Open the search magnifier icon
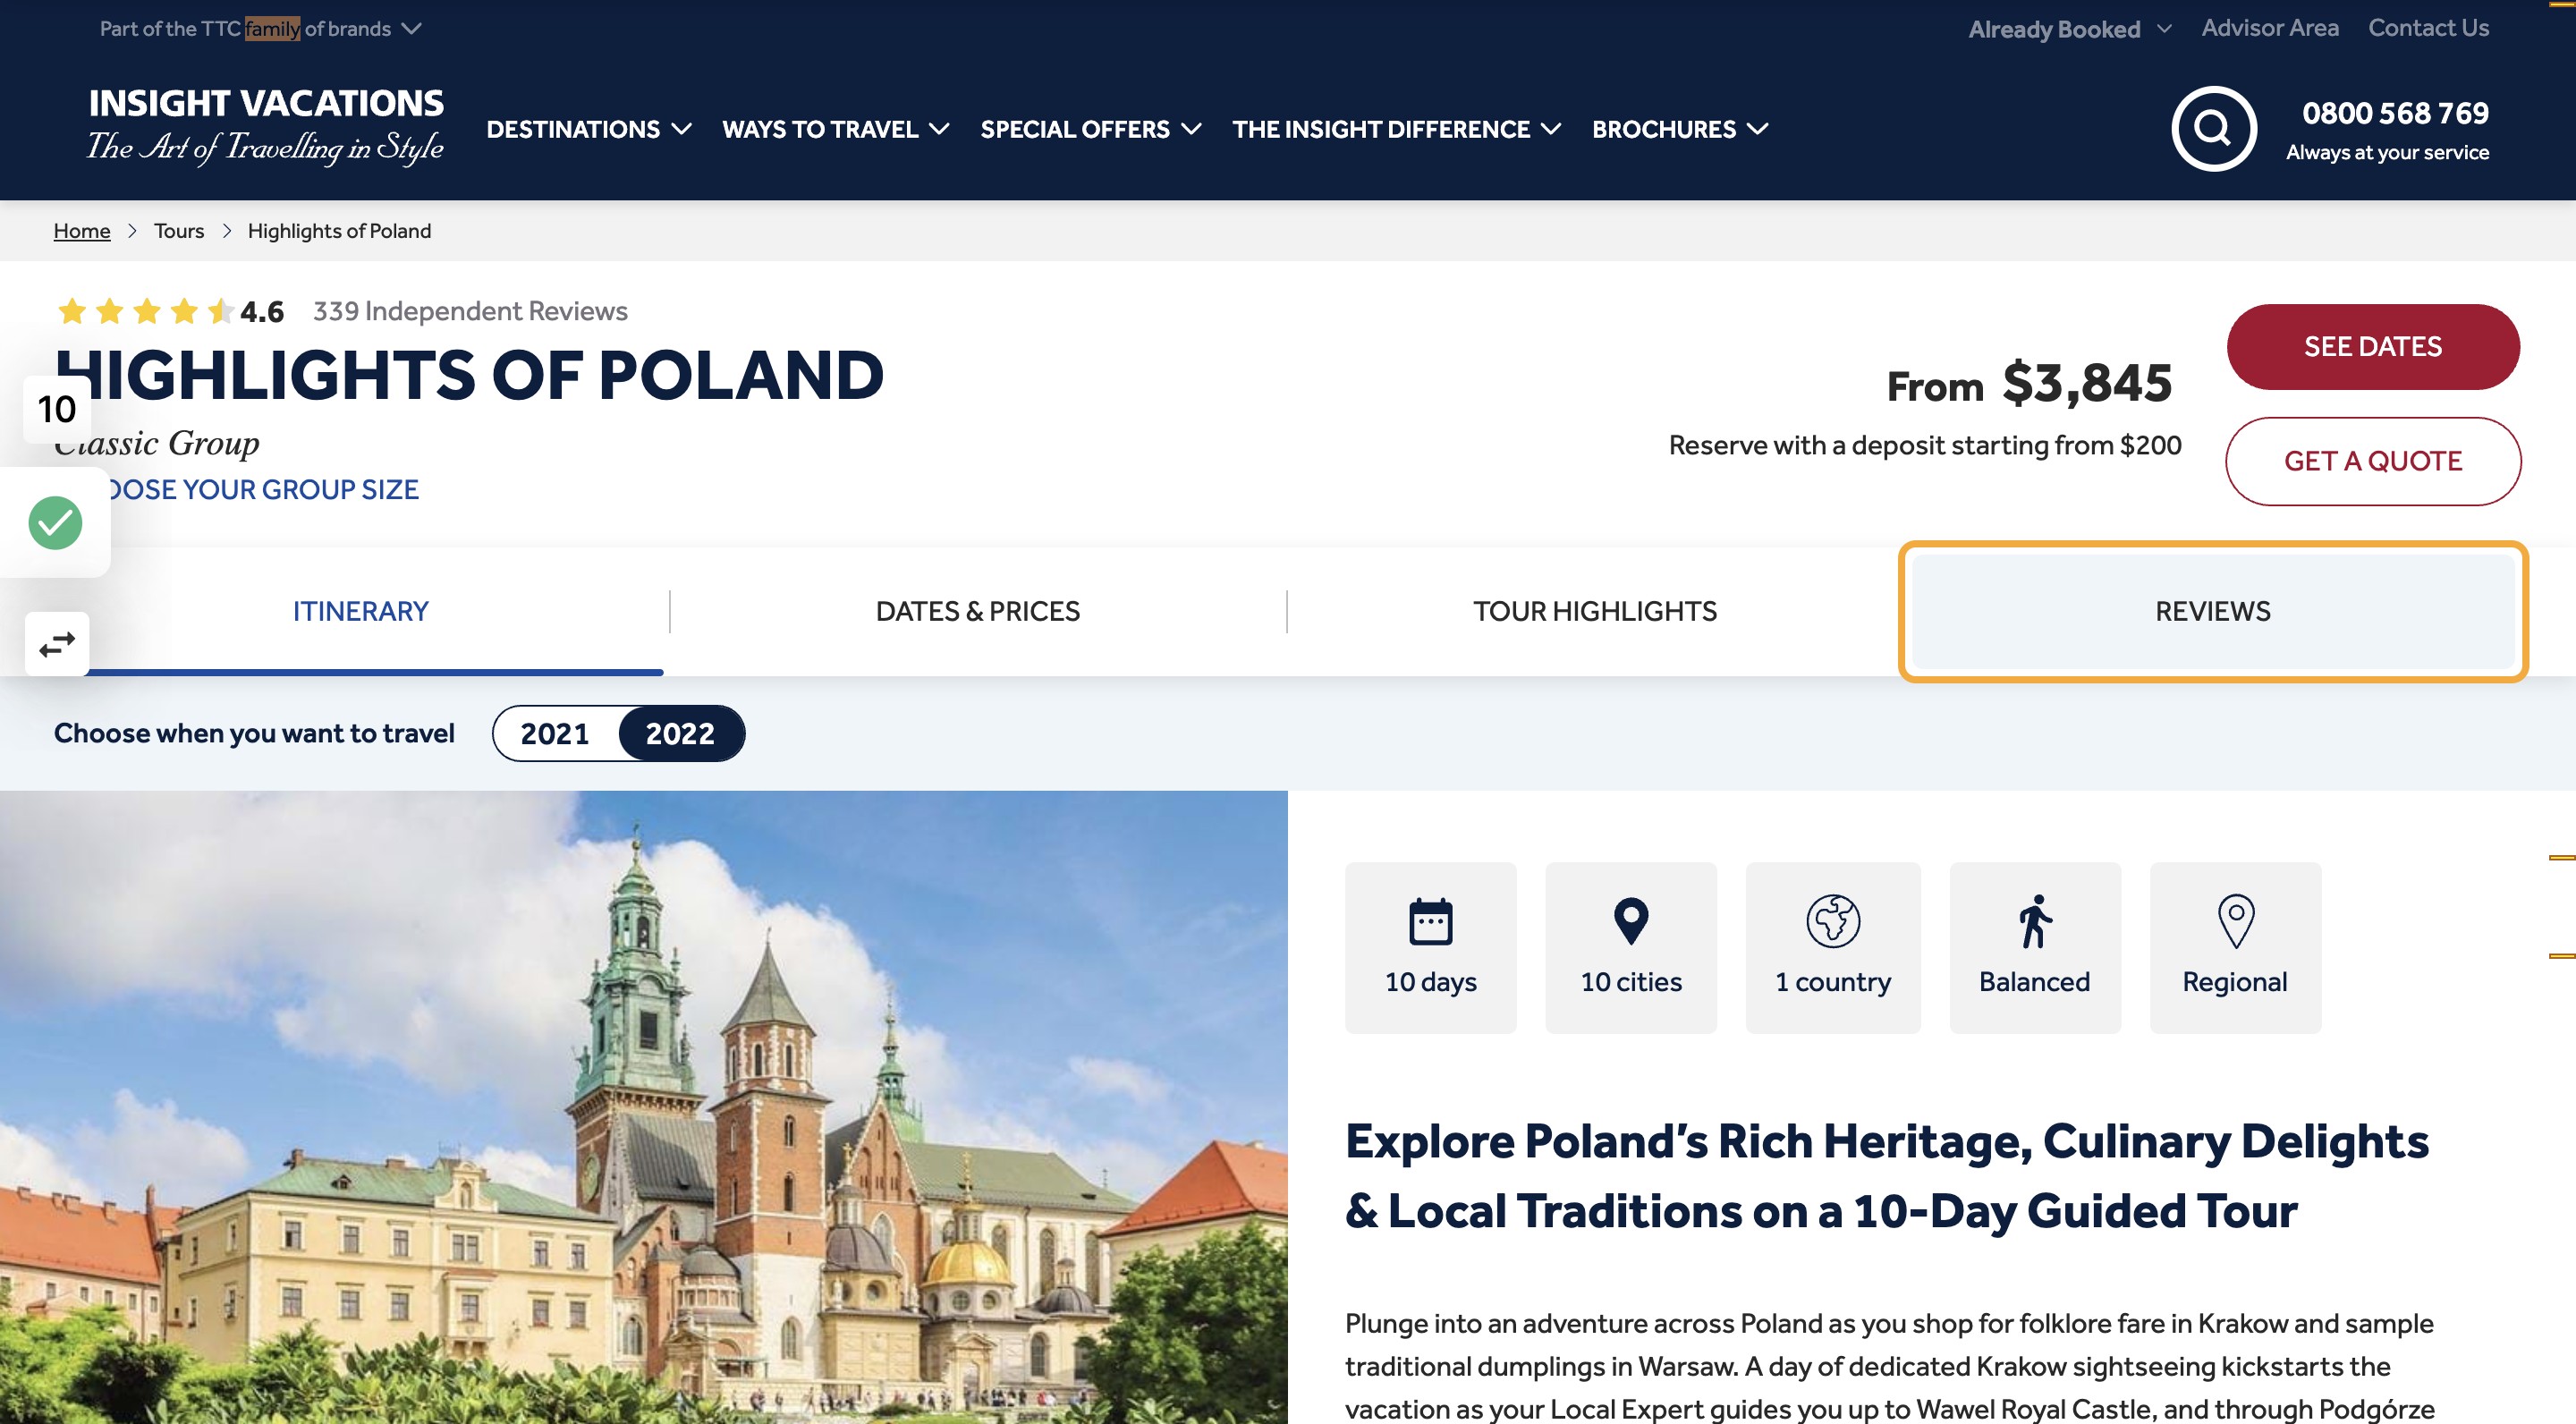This screenshot has height=1424, width=2576. (2213, 129)
